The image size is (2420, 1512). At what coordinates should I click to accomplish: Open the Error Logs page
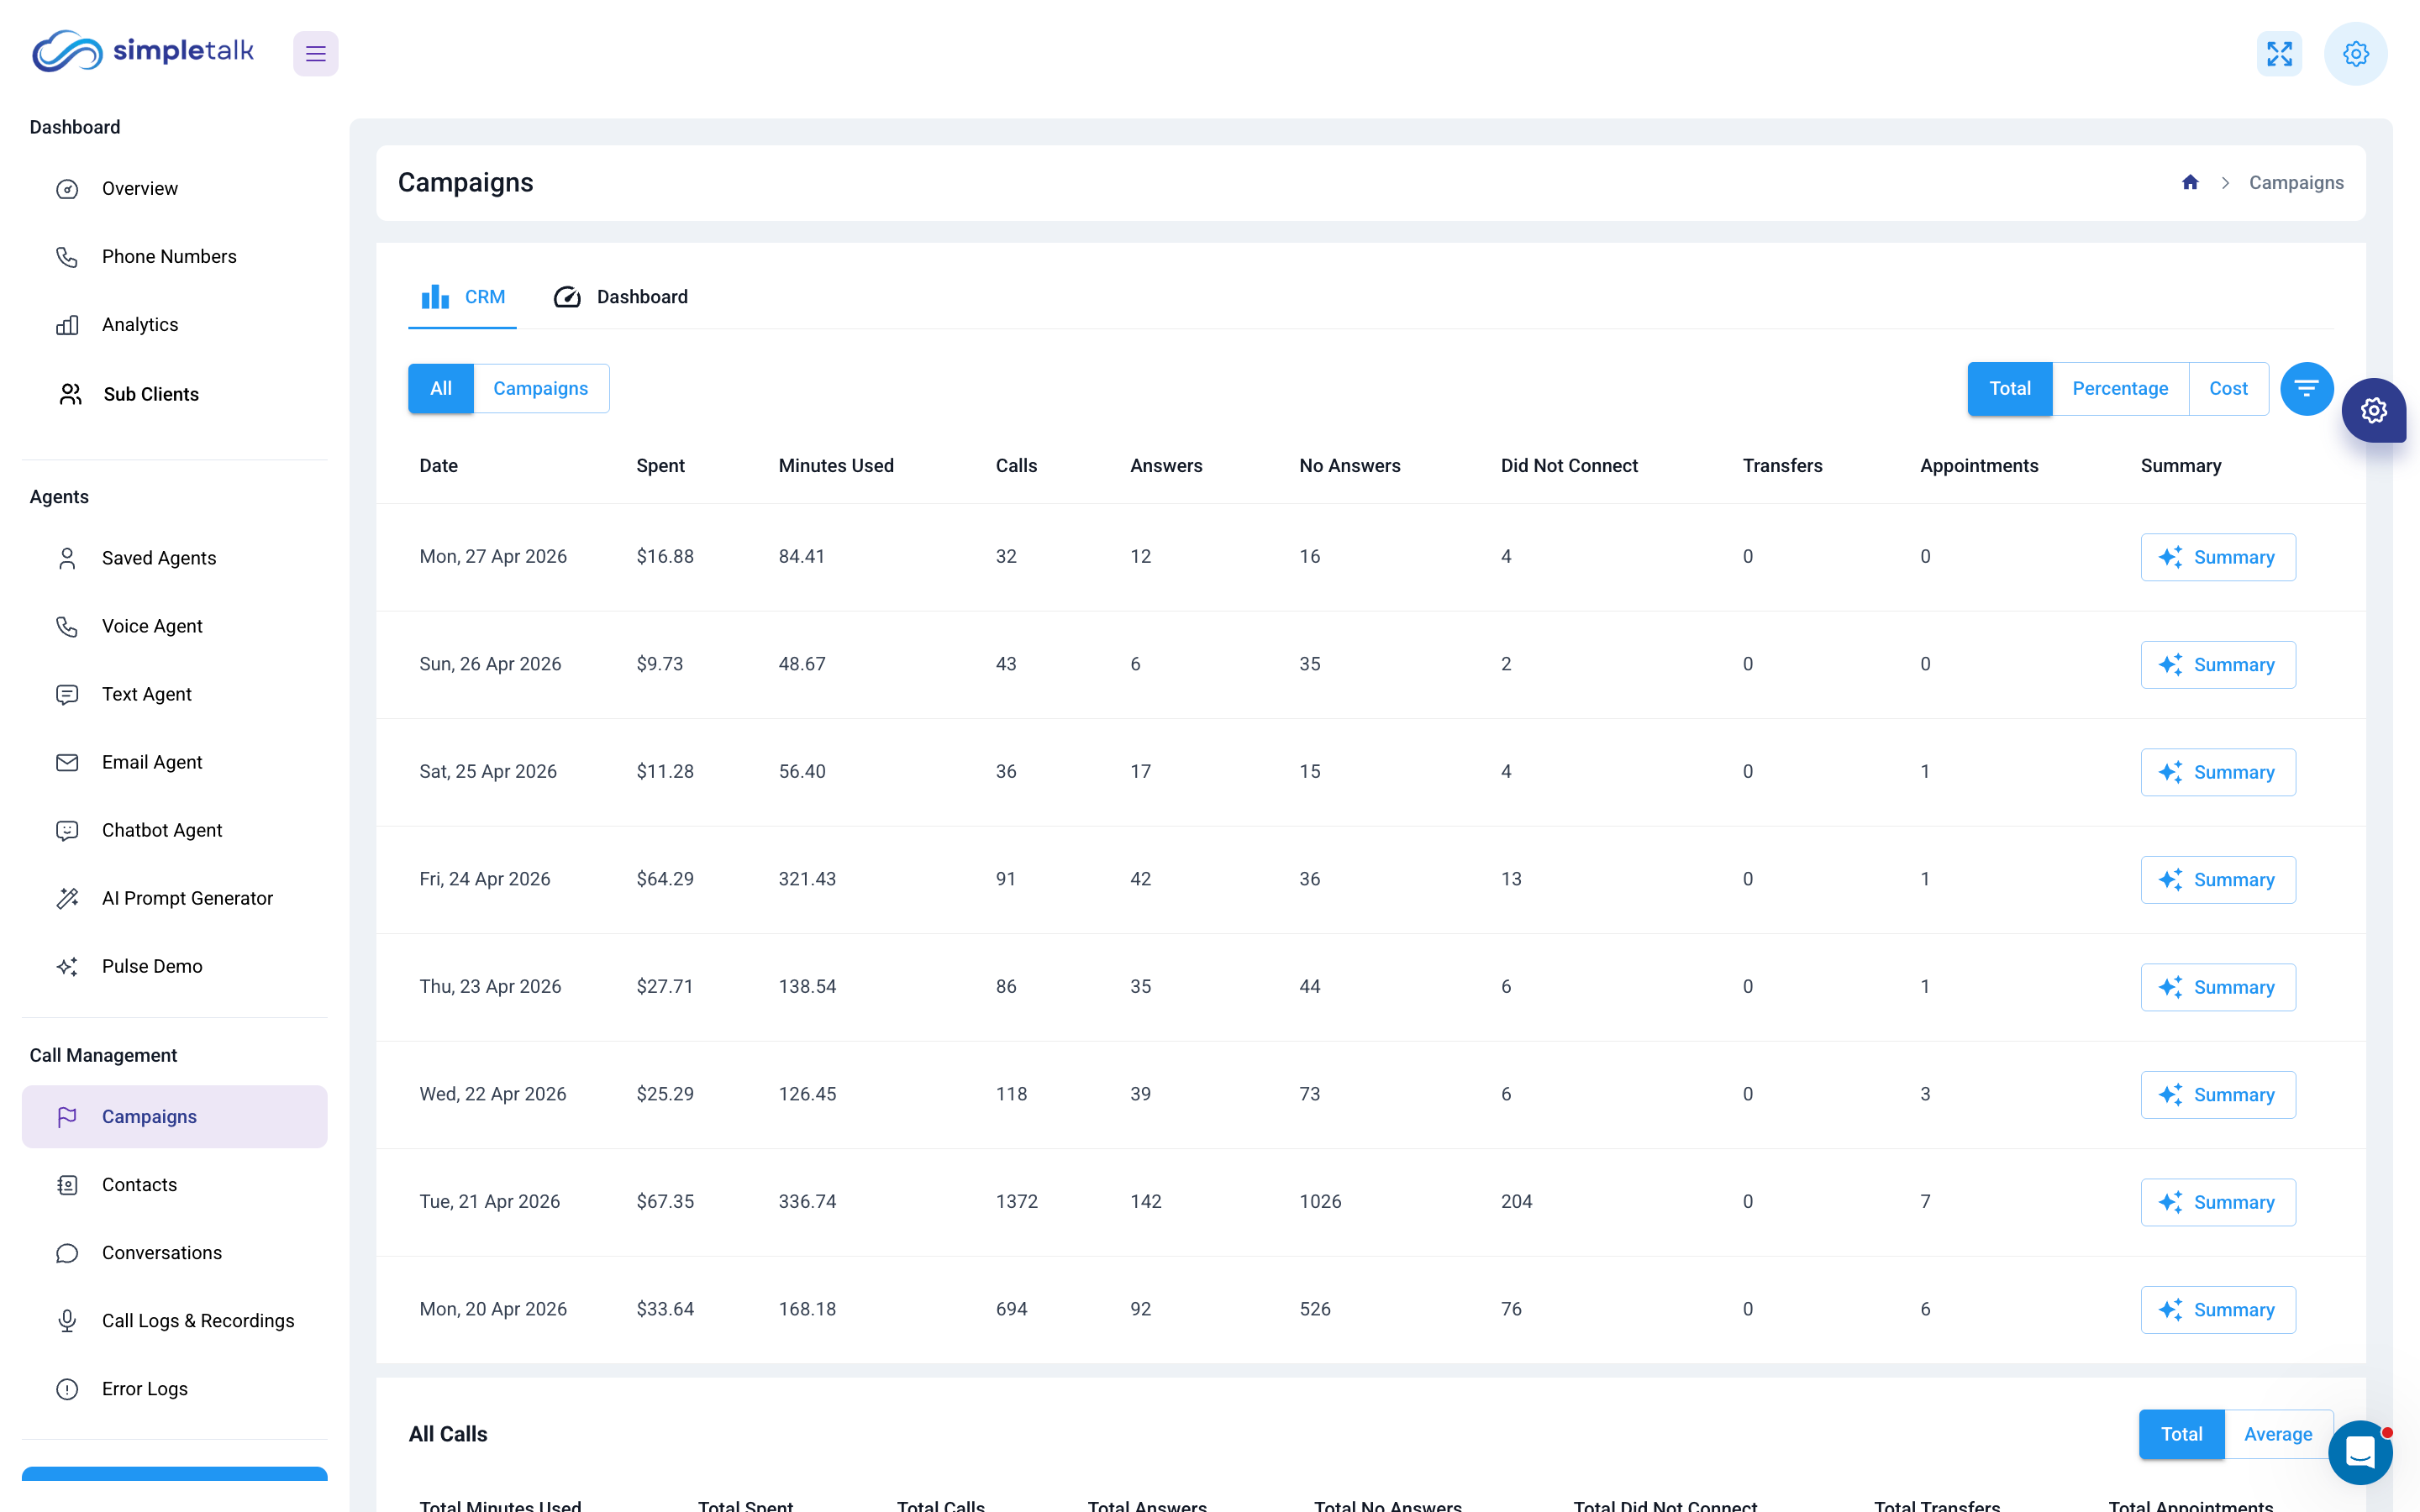coord(144,1389)
